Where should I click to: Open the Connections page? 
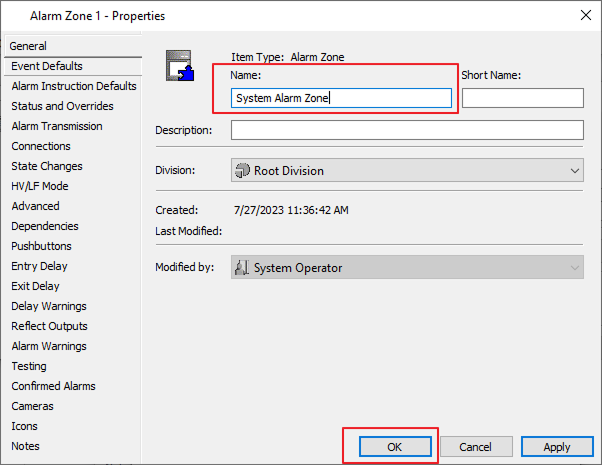(41, 146)
